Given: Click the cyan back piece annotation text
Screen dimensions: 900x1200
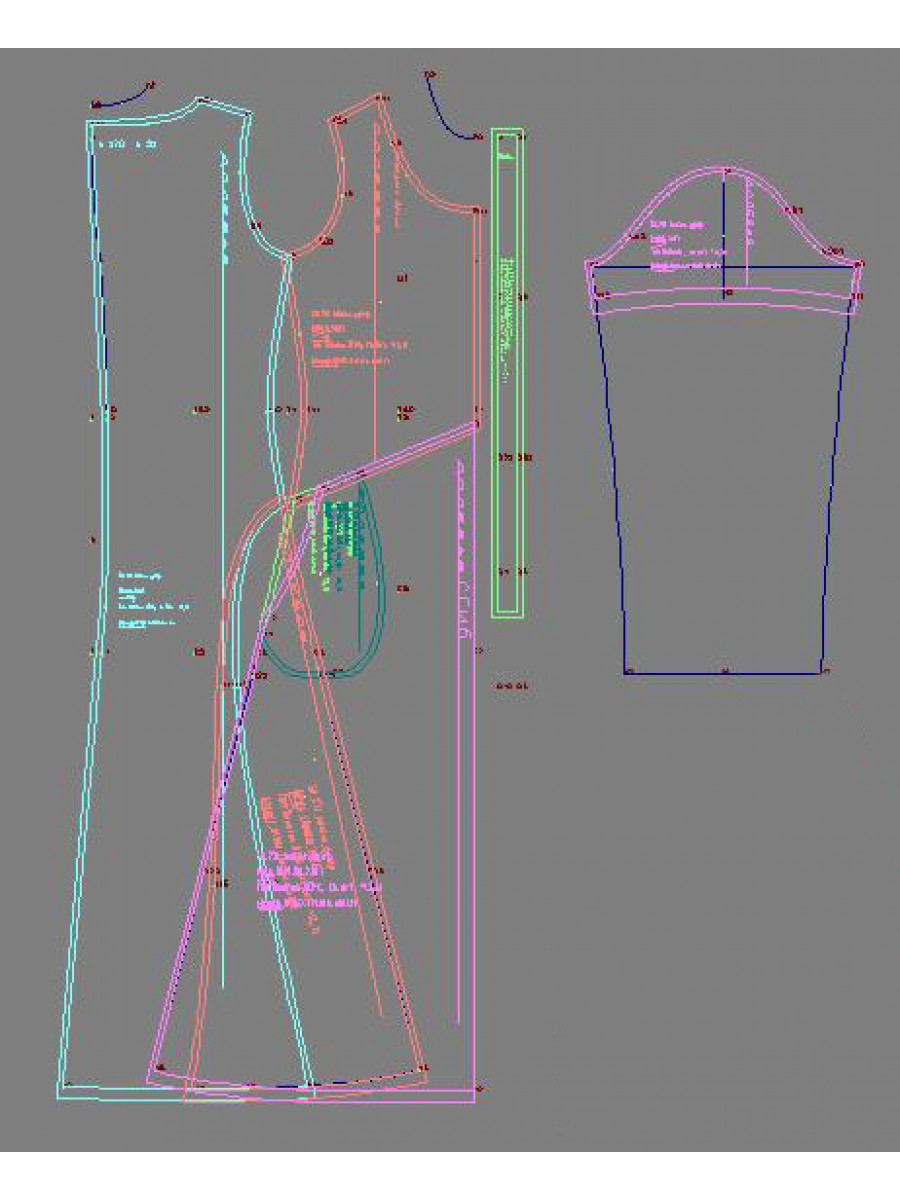Looking at the screenshot, I should (x=150, y=599).
